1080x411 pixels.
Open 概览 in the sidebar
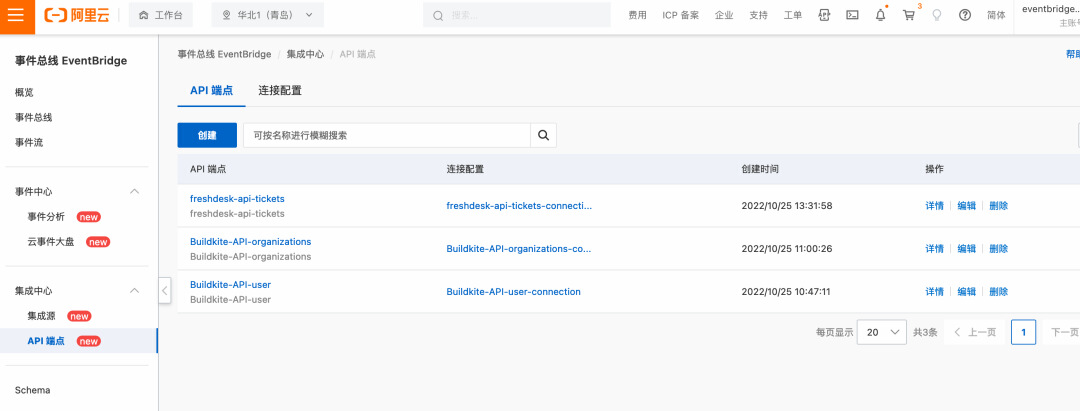pyautogui.click(x=24, y=92)
